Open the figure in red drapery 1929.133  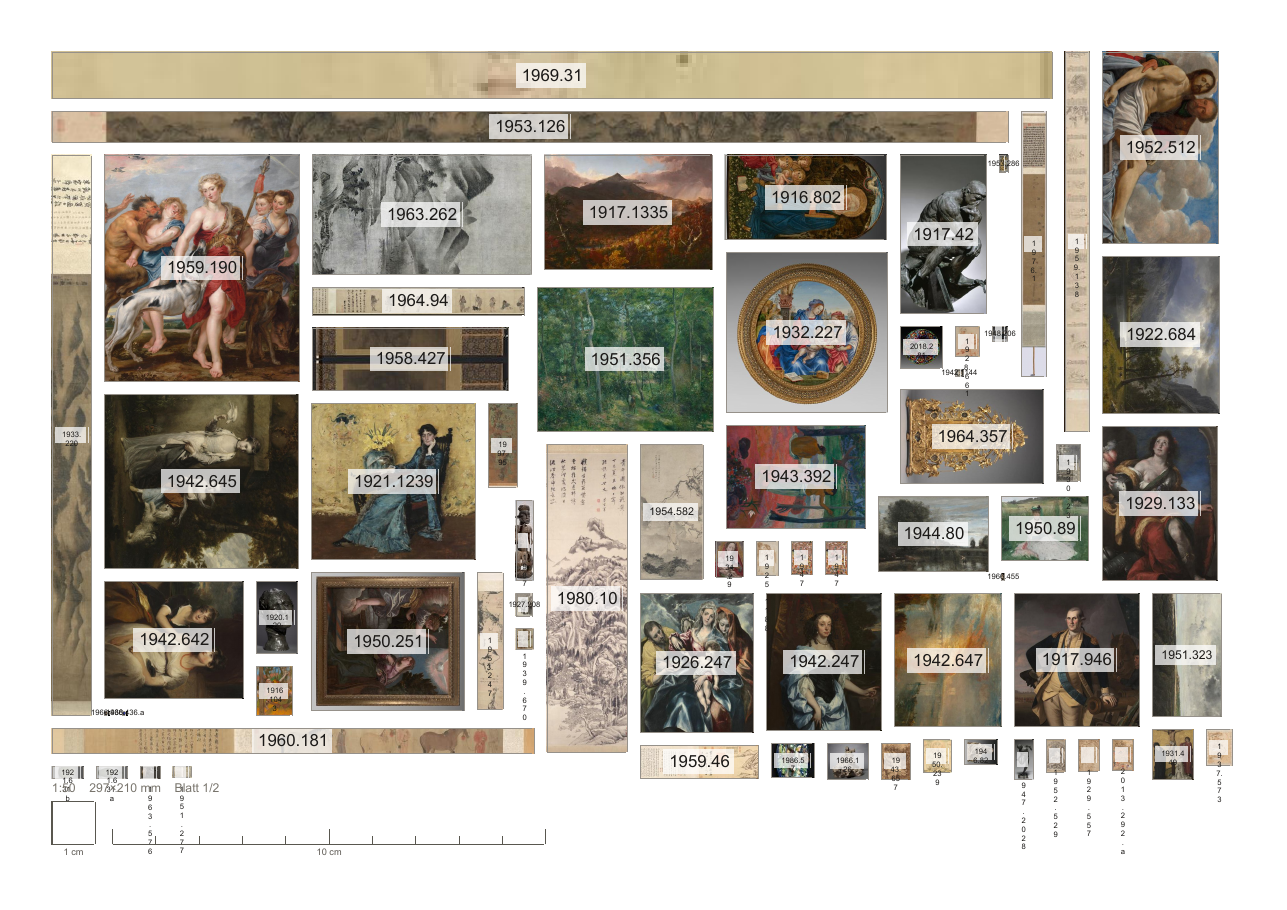1160,503
